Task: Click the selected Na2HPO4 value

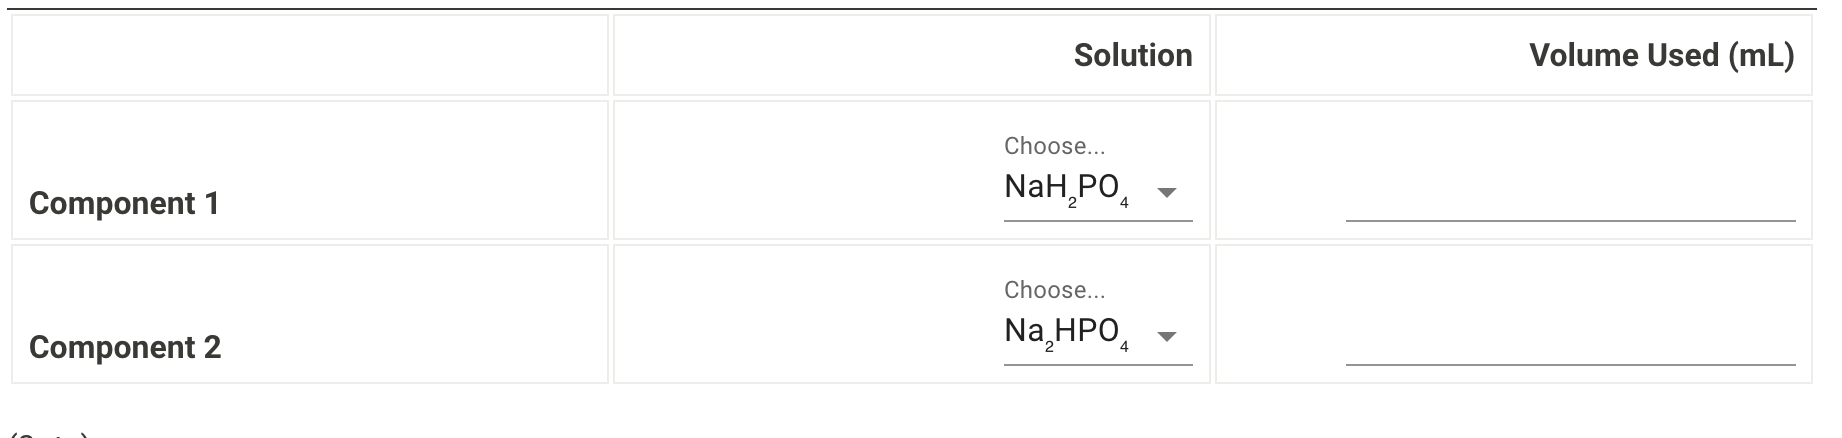Action: [x=1067, y=333]
